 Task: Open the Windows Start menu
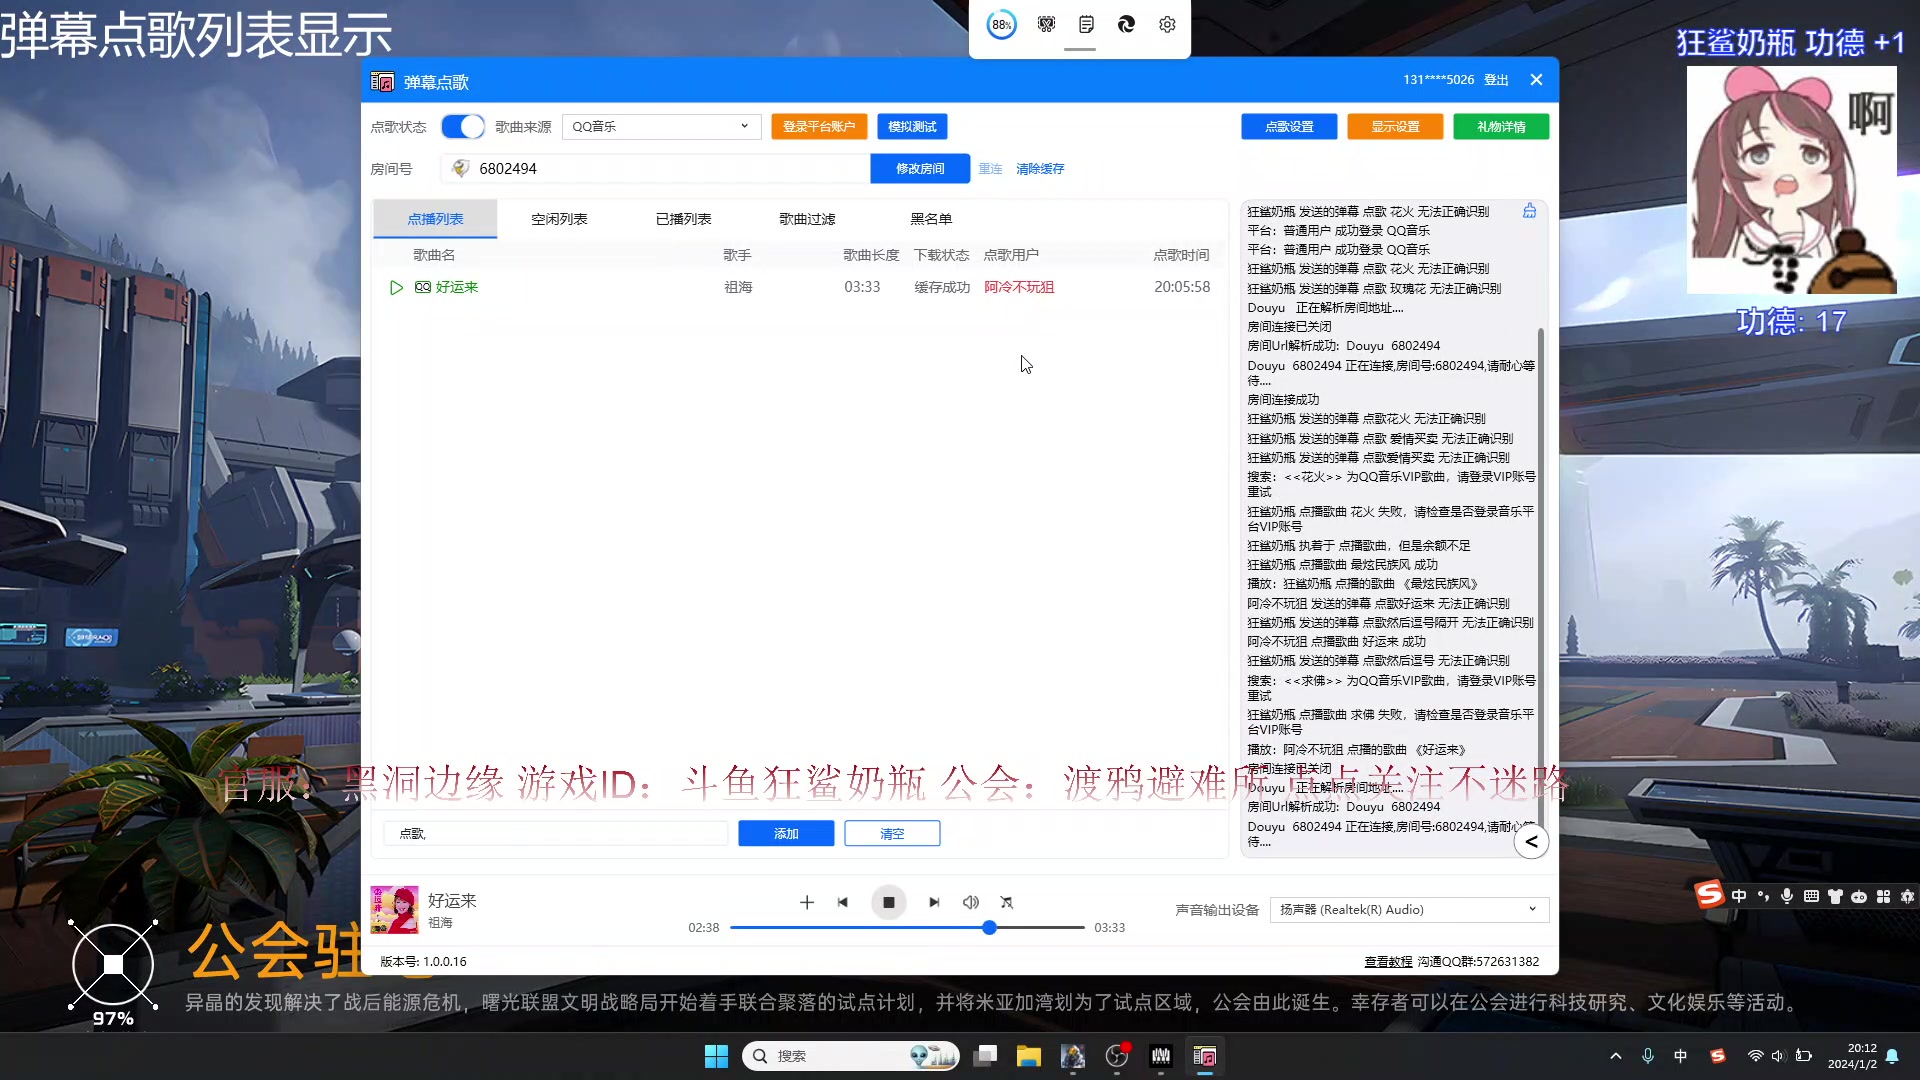pos(716,1056)
